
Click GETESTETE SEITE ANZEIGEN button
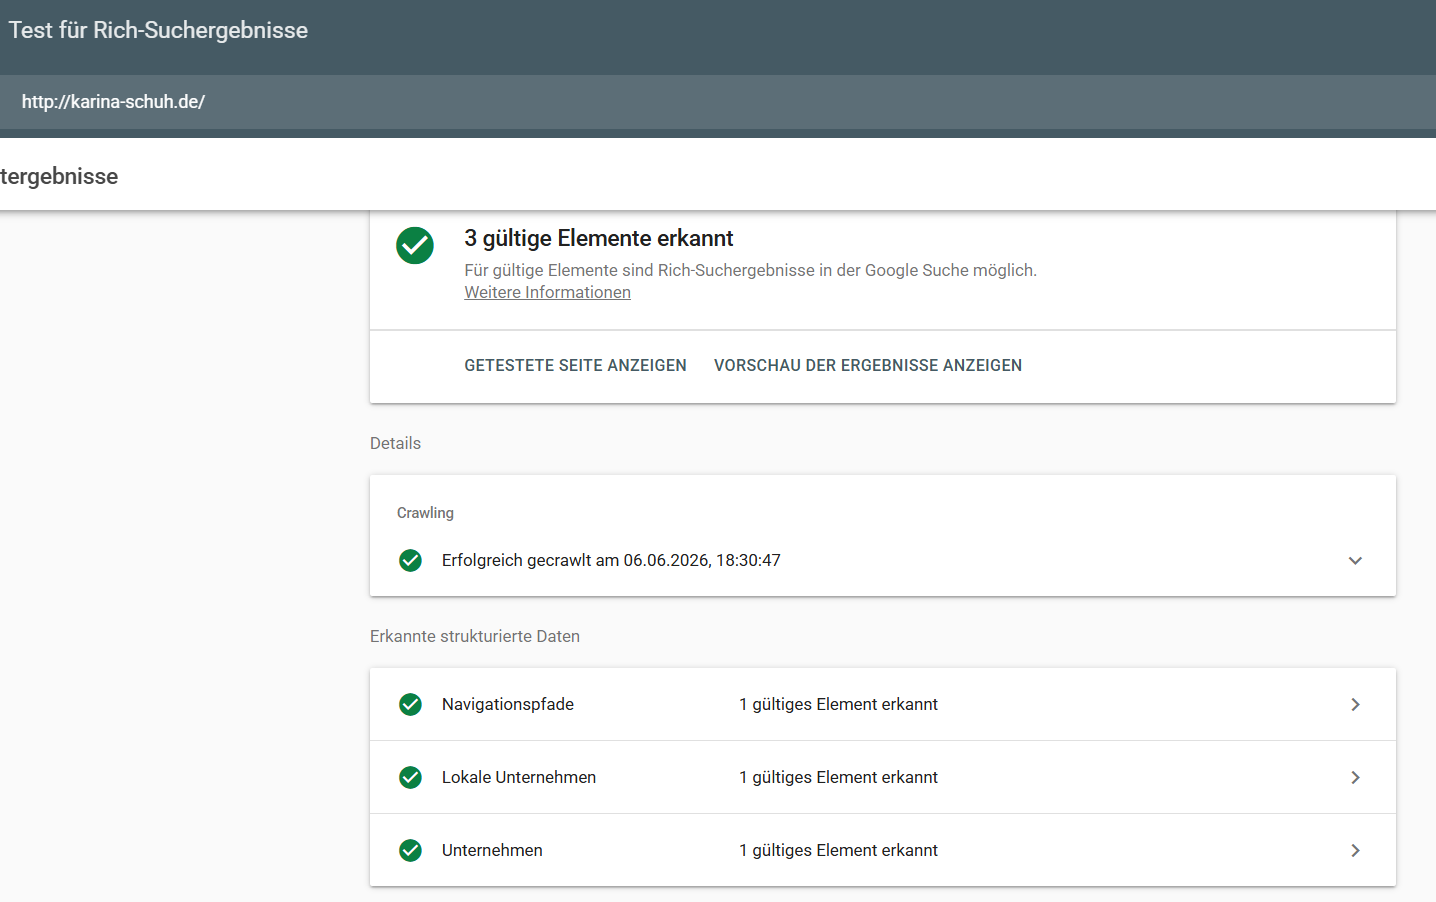click(575, 365)
